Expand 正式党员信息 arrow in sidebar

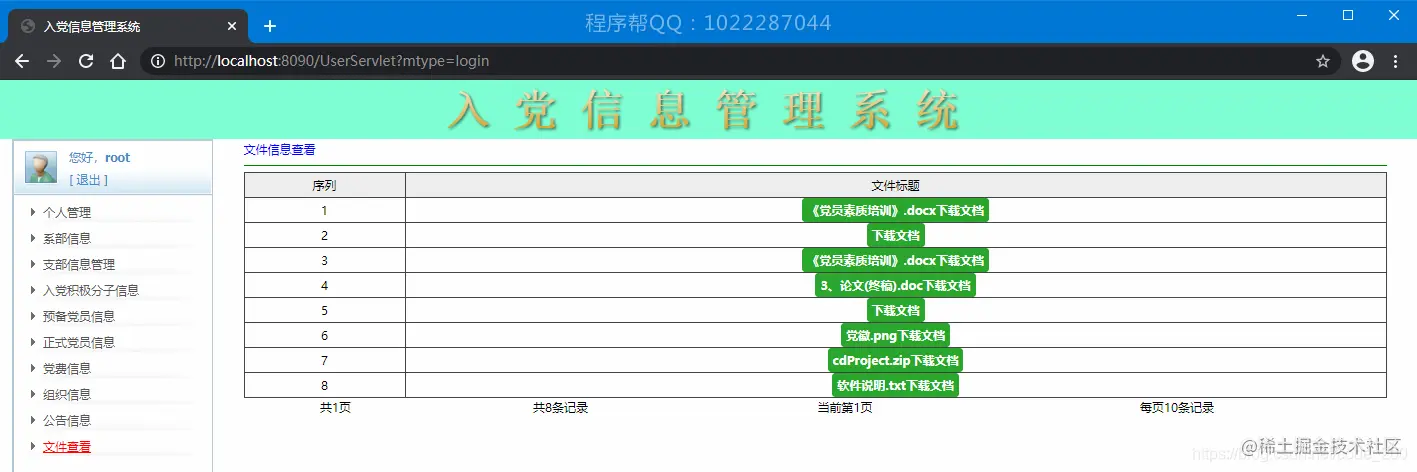(33, 342)
